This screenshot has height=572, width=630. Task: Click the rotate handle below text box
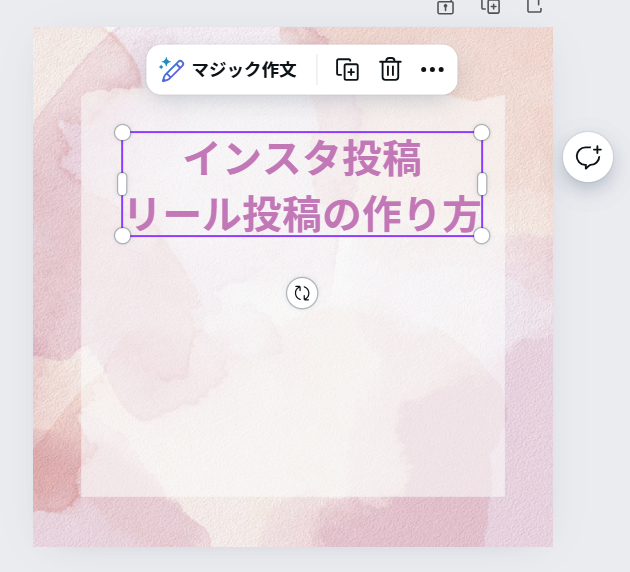302,293
